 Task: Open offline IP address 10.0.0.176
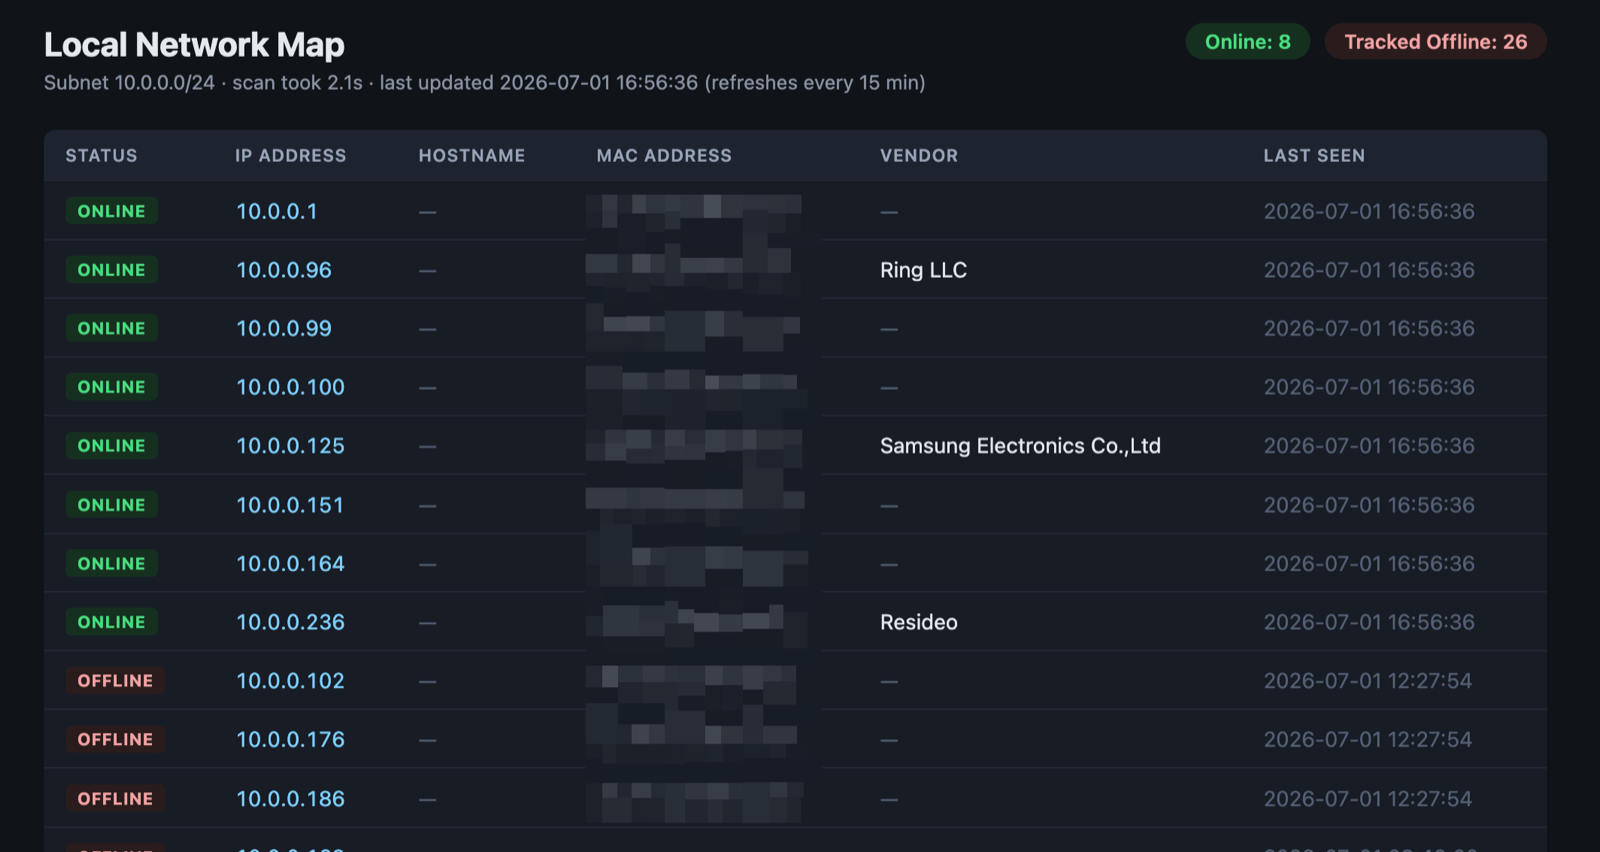click(x=290, y=740)
